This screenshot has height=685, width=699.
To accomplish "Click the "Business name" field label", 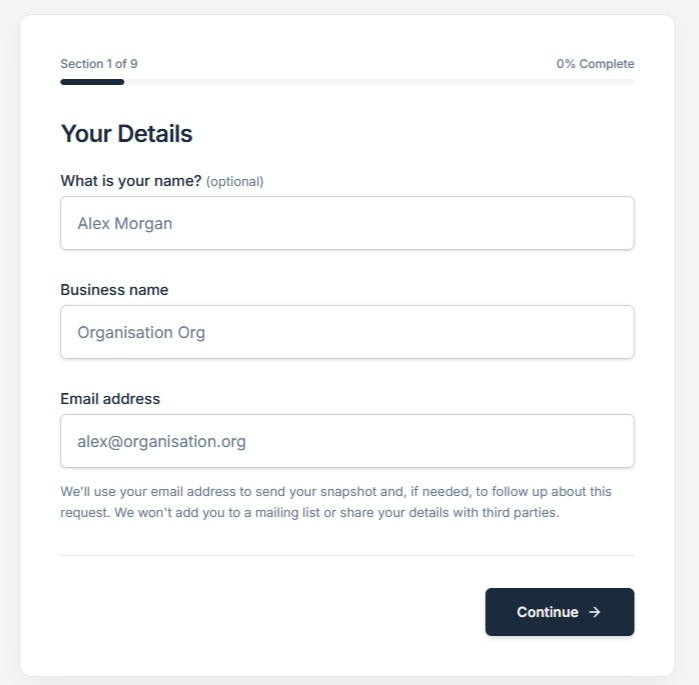I will 114,290.
